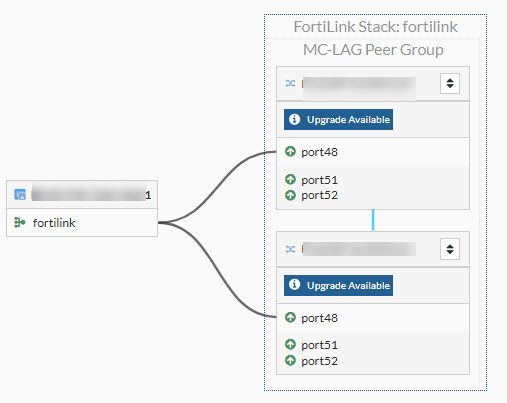
Task: Click the FortiGate device icon
Action: pyautogui.click(x=20, y=194)
